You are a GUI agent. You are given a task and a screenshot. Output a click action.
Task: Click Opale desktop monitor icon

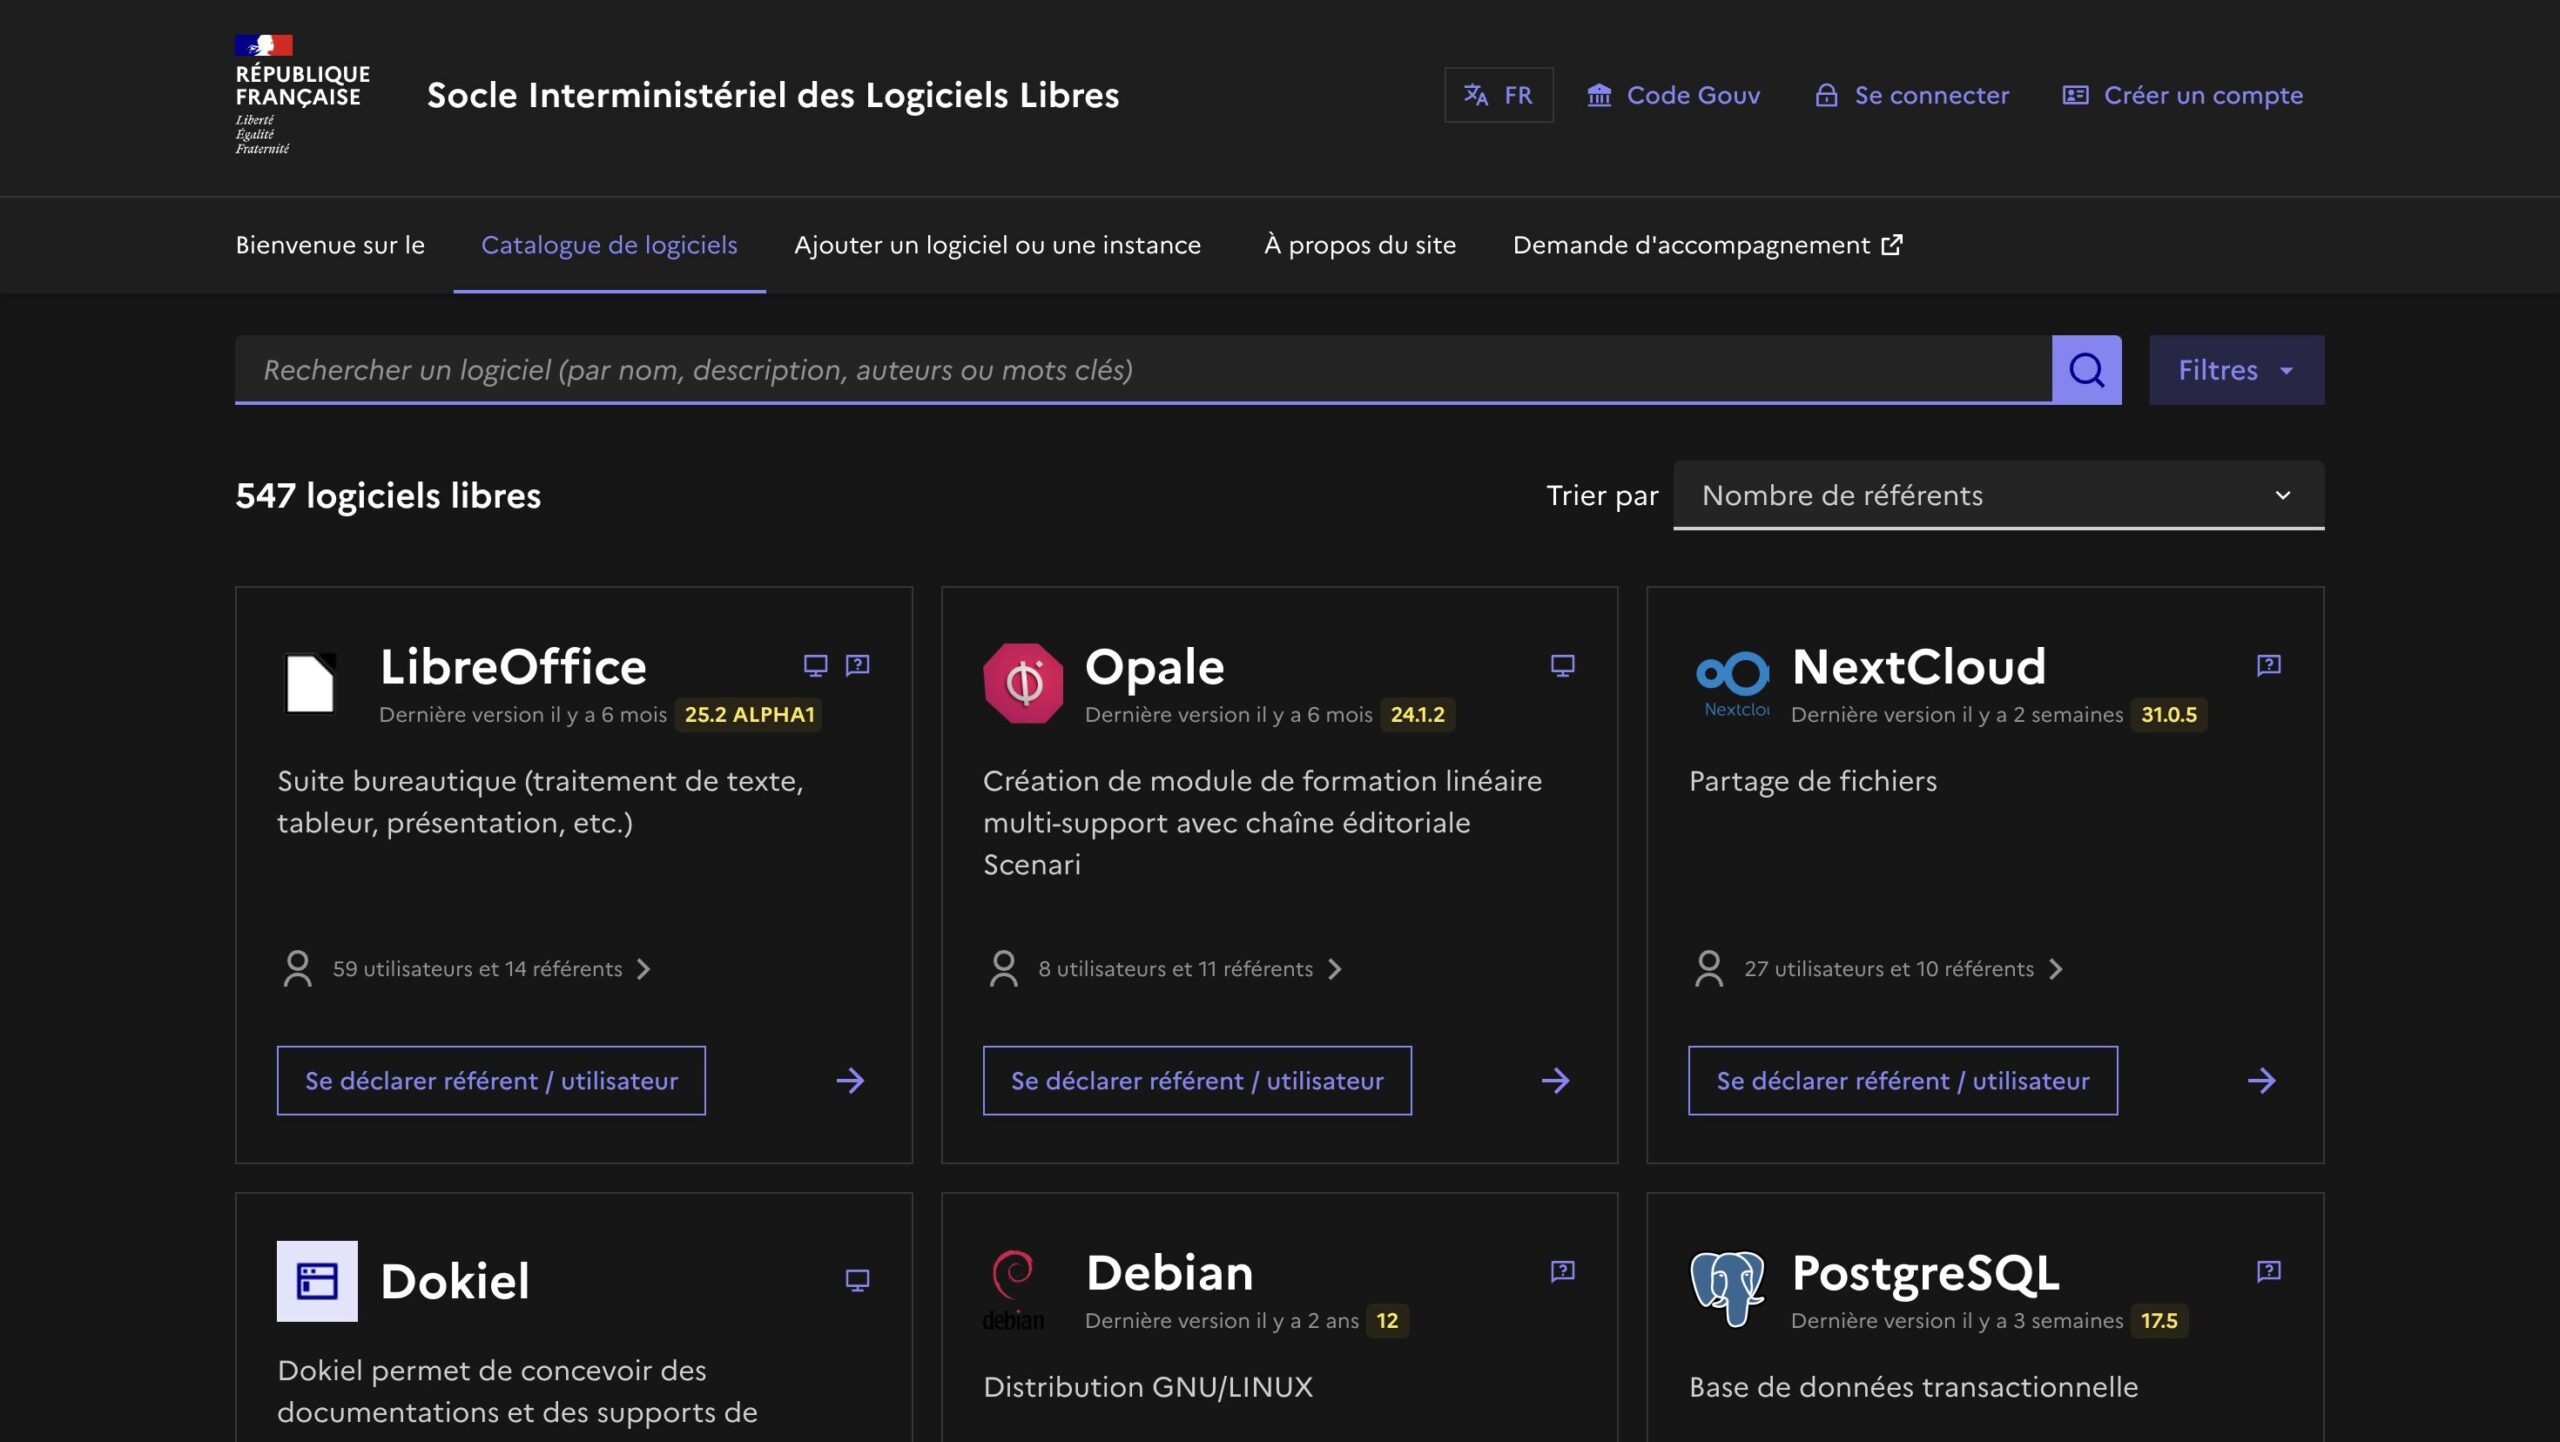tap(1562, 665)
